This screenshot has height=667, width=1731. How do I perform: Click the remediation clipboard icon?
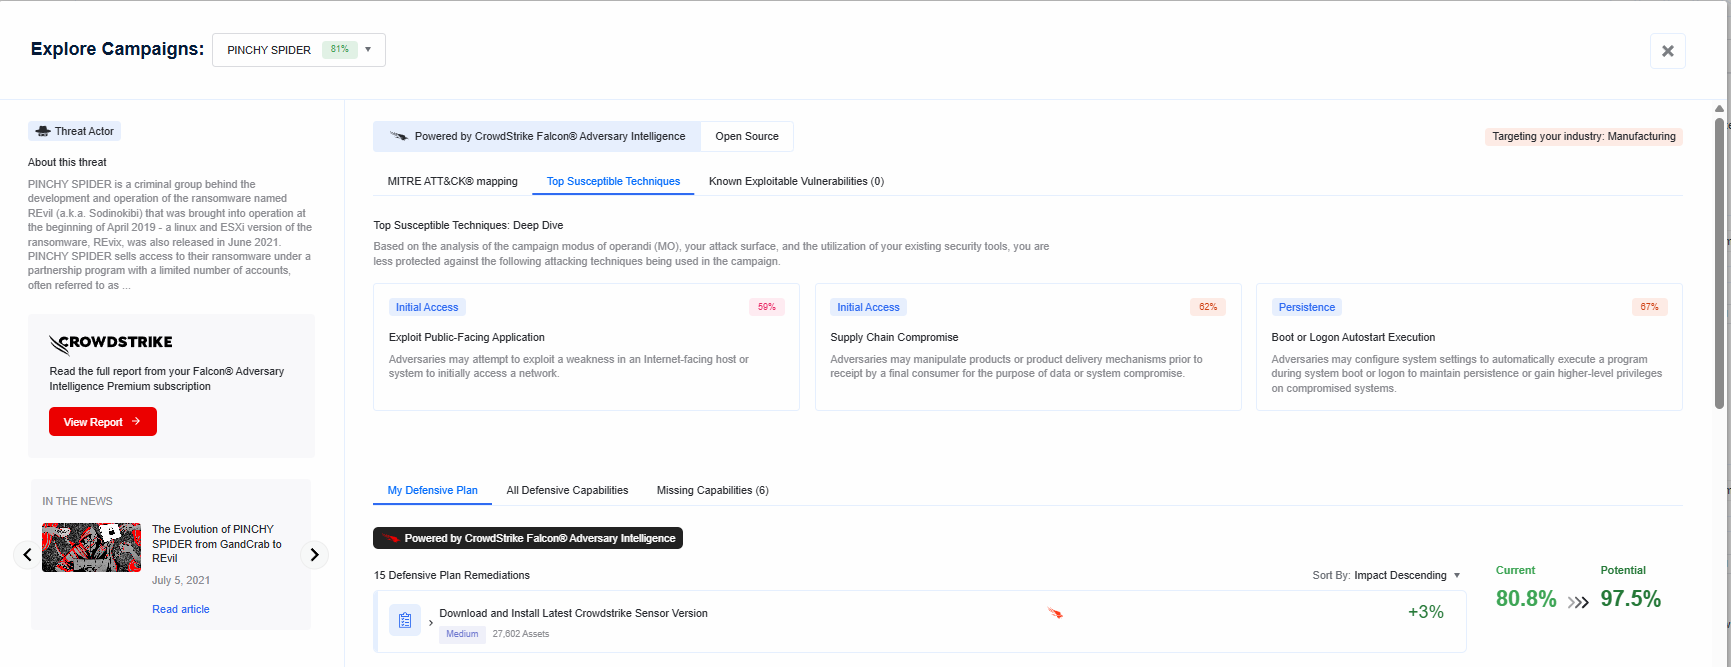(x=405, y=620)
